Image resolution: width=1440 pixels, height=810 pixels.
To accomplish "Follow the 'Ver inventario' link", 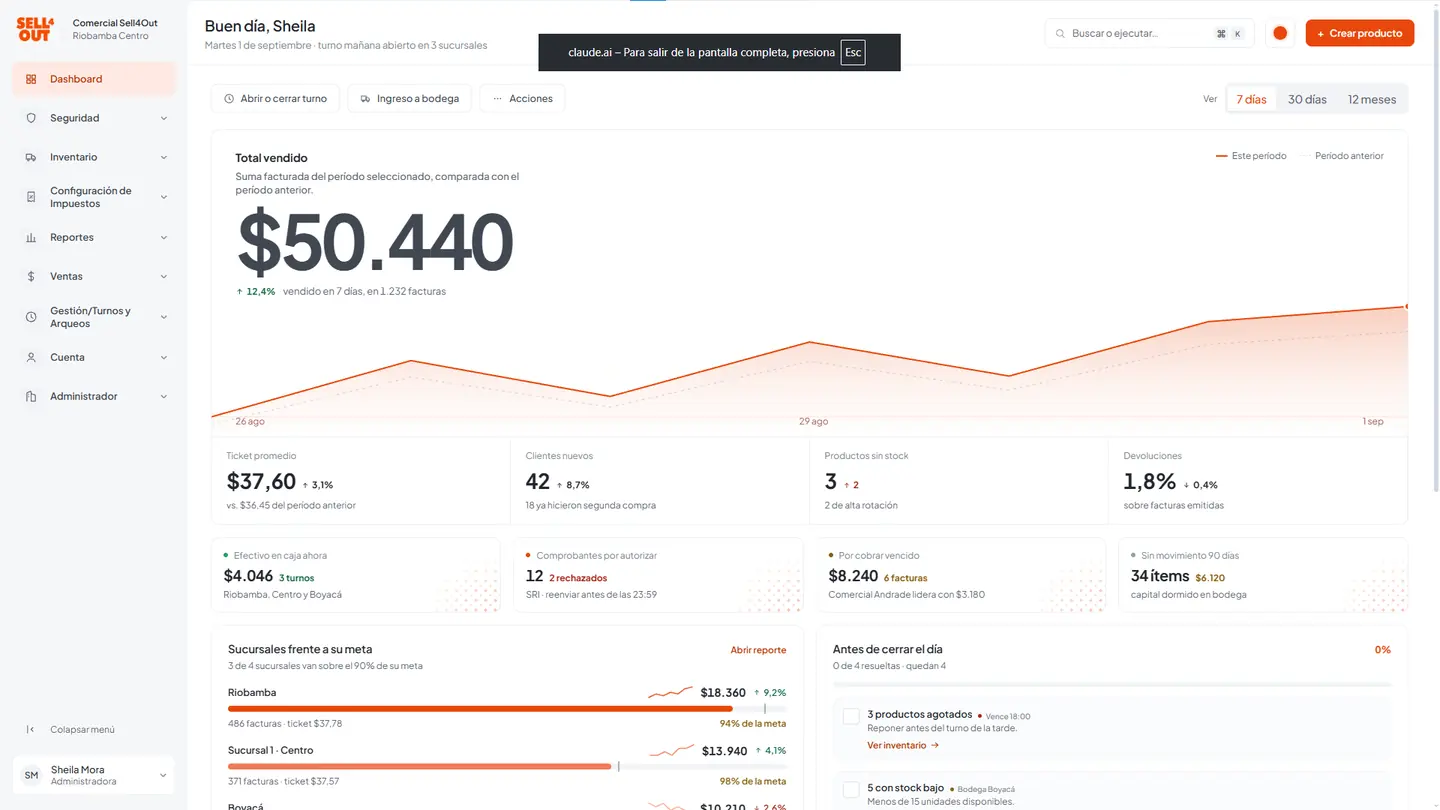I will pos(903,745).
